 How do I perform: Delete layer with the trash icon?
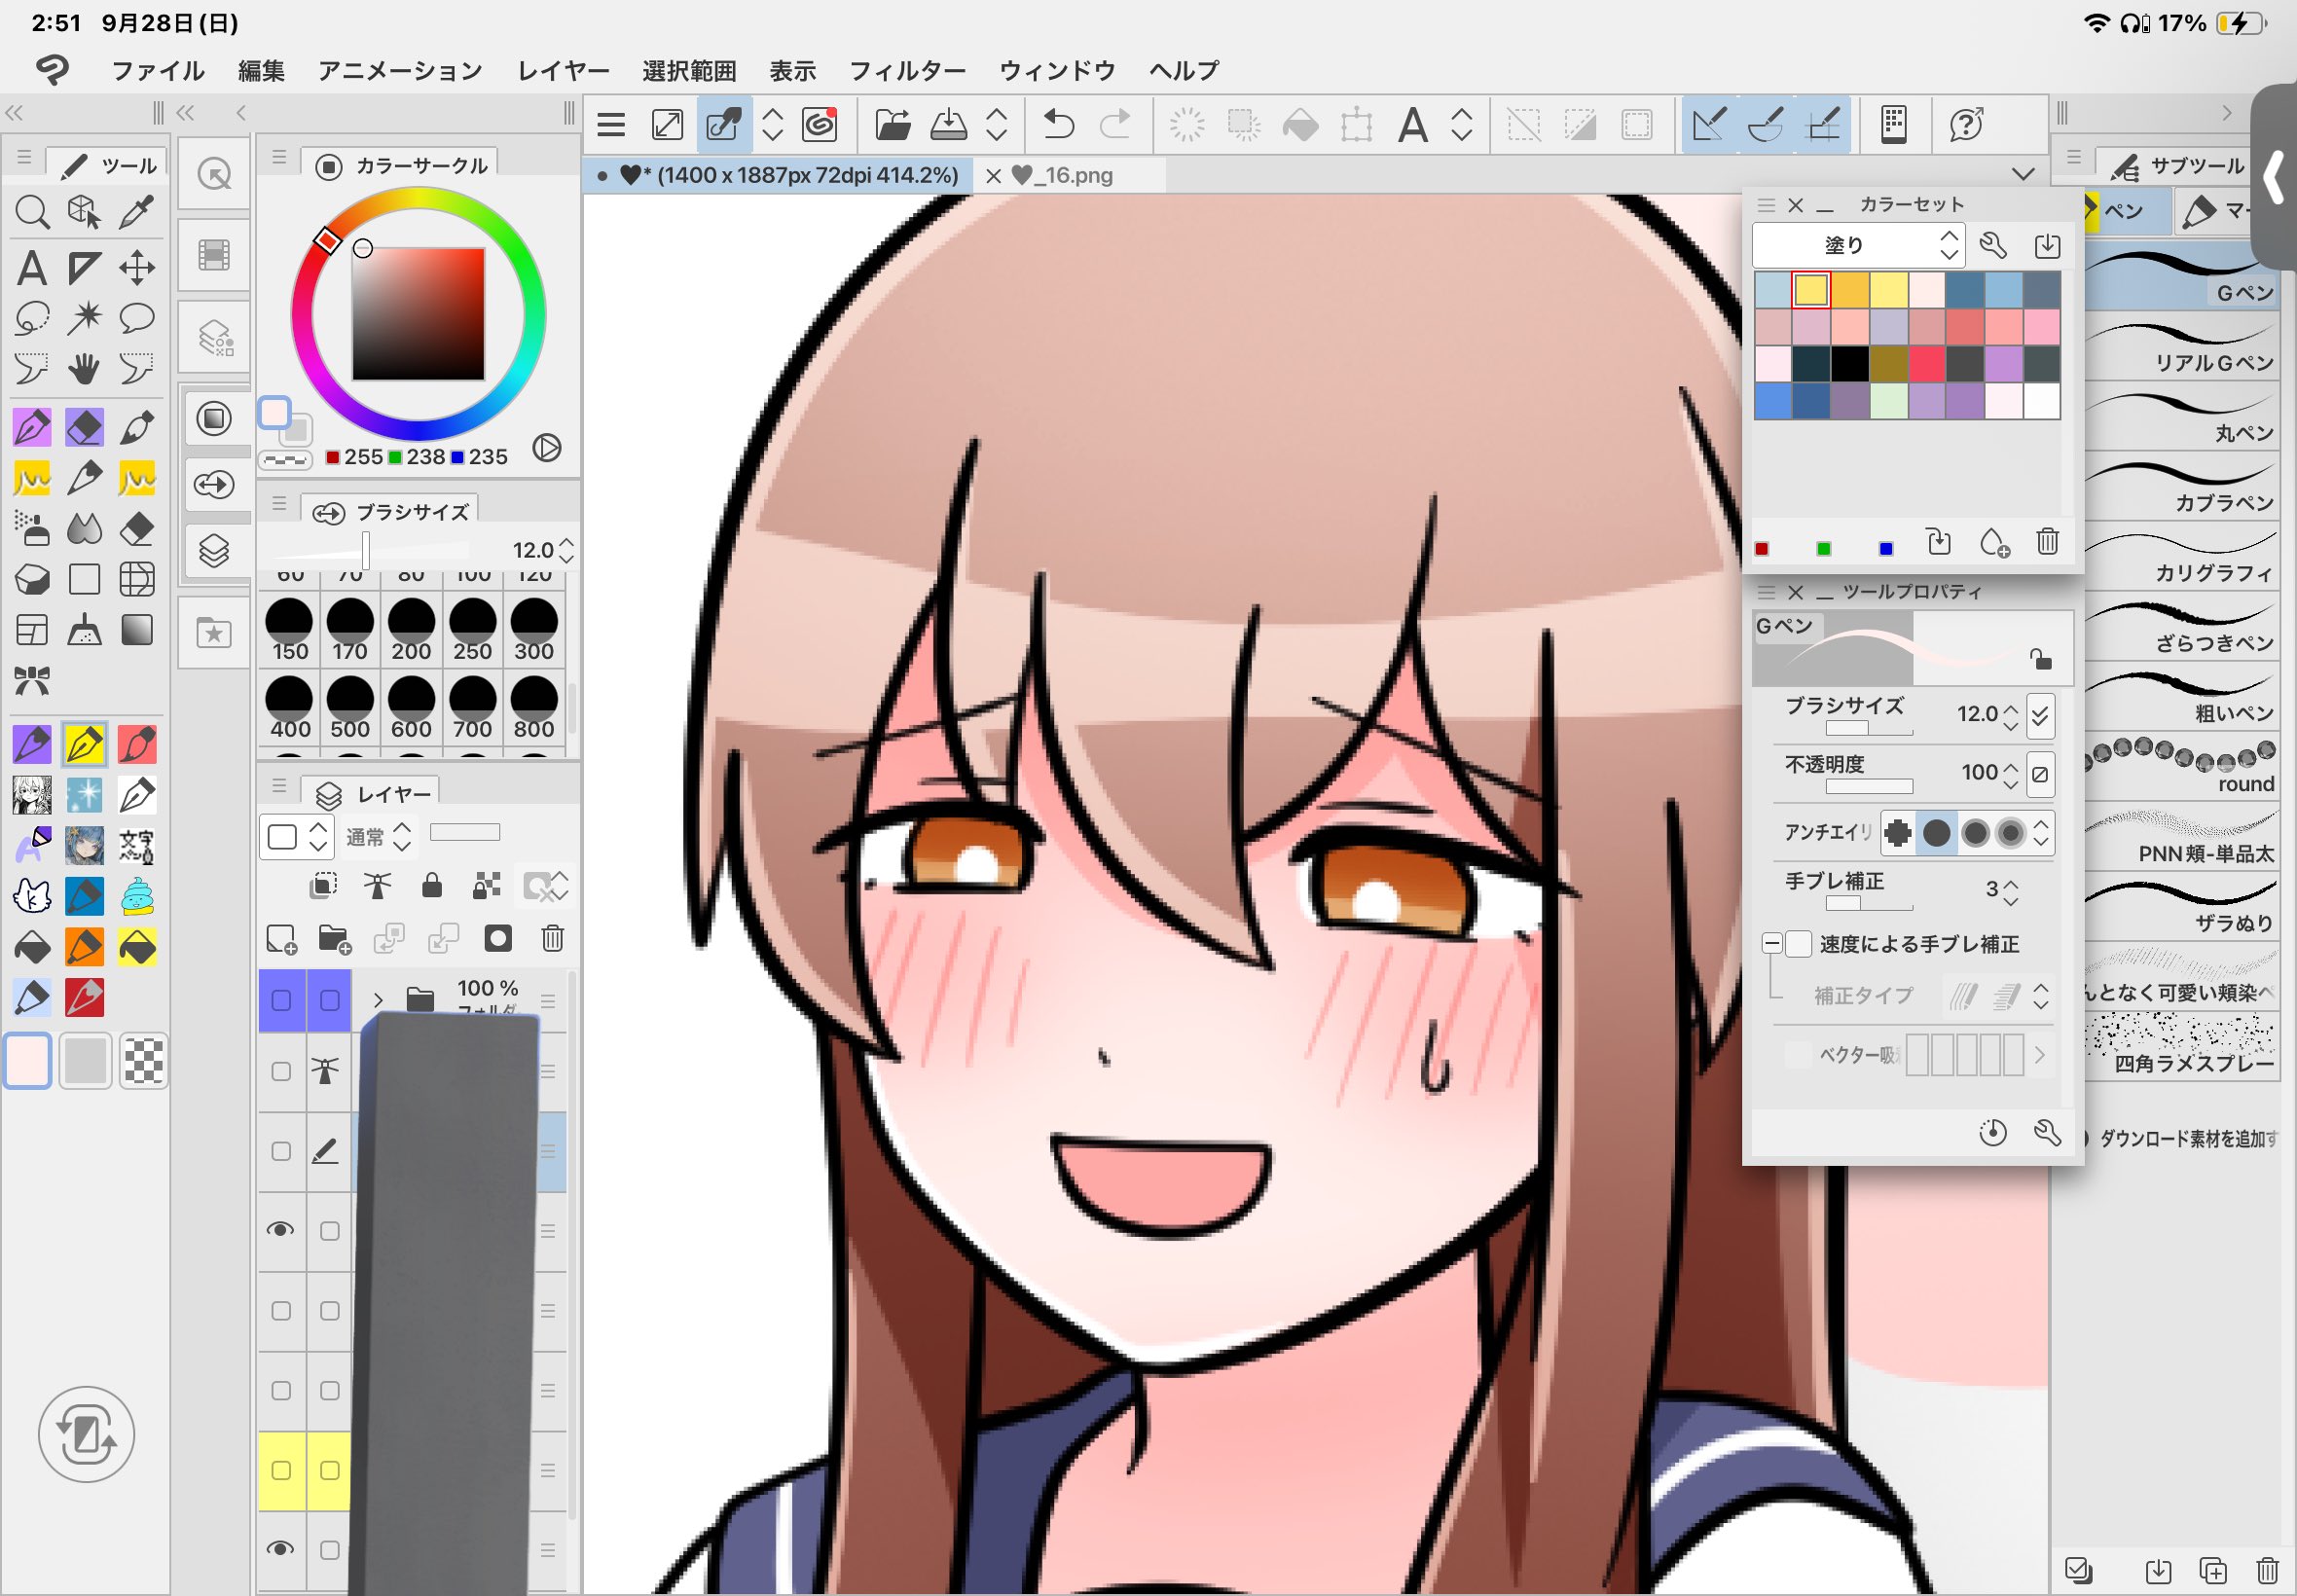[x=552, y=939]
